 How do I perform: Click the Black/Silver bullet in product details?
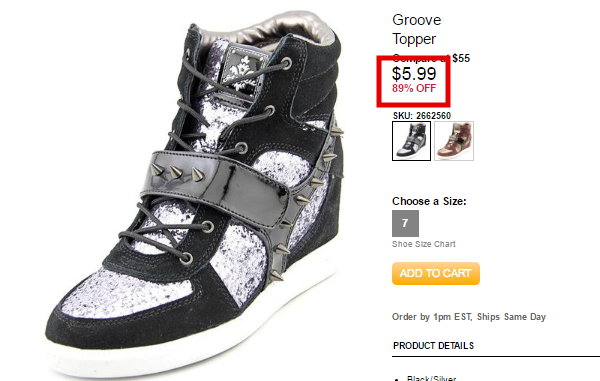tap(431, 378)
